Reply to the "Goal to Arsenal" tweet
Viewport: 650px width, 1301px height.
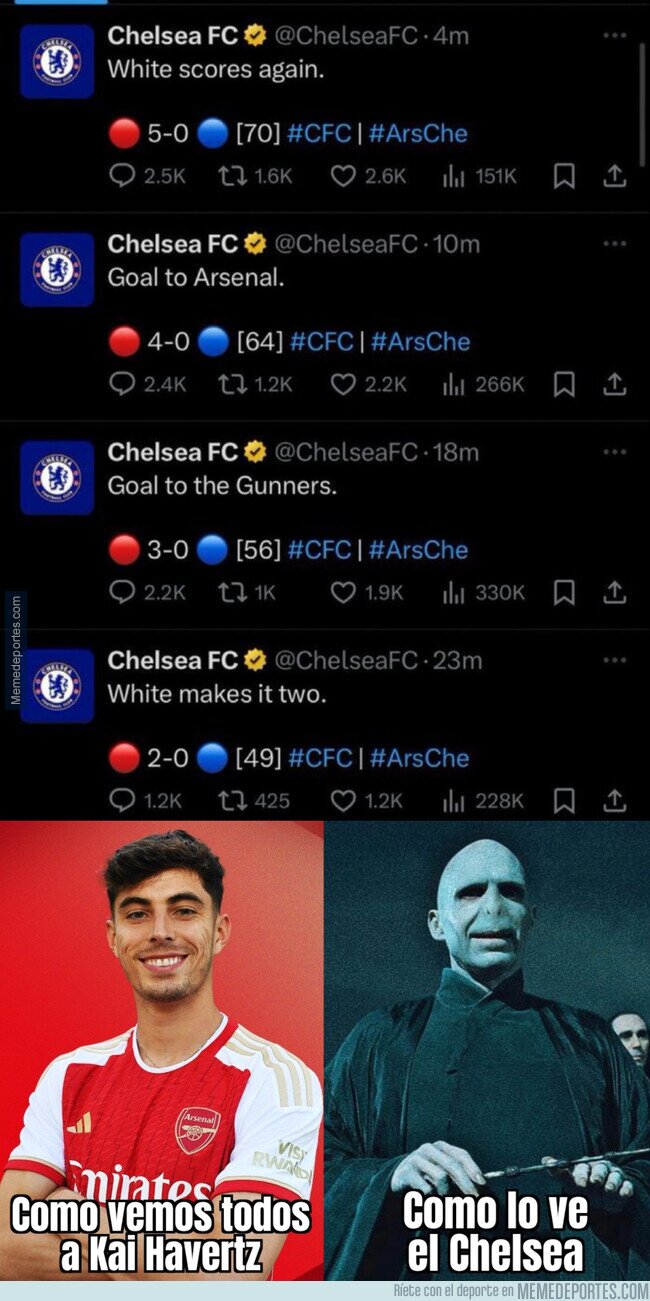[147, 384]
